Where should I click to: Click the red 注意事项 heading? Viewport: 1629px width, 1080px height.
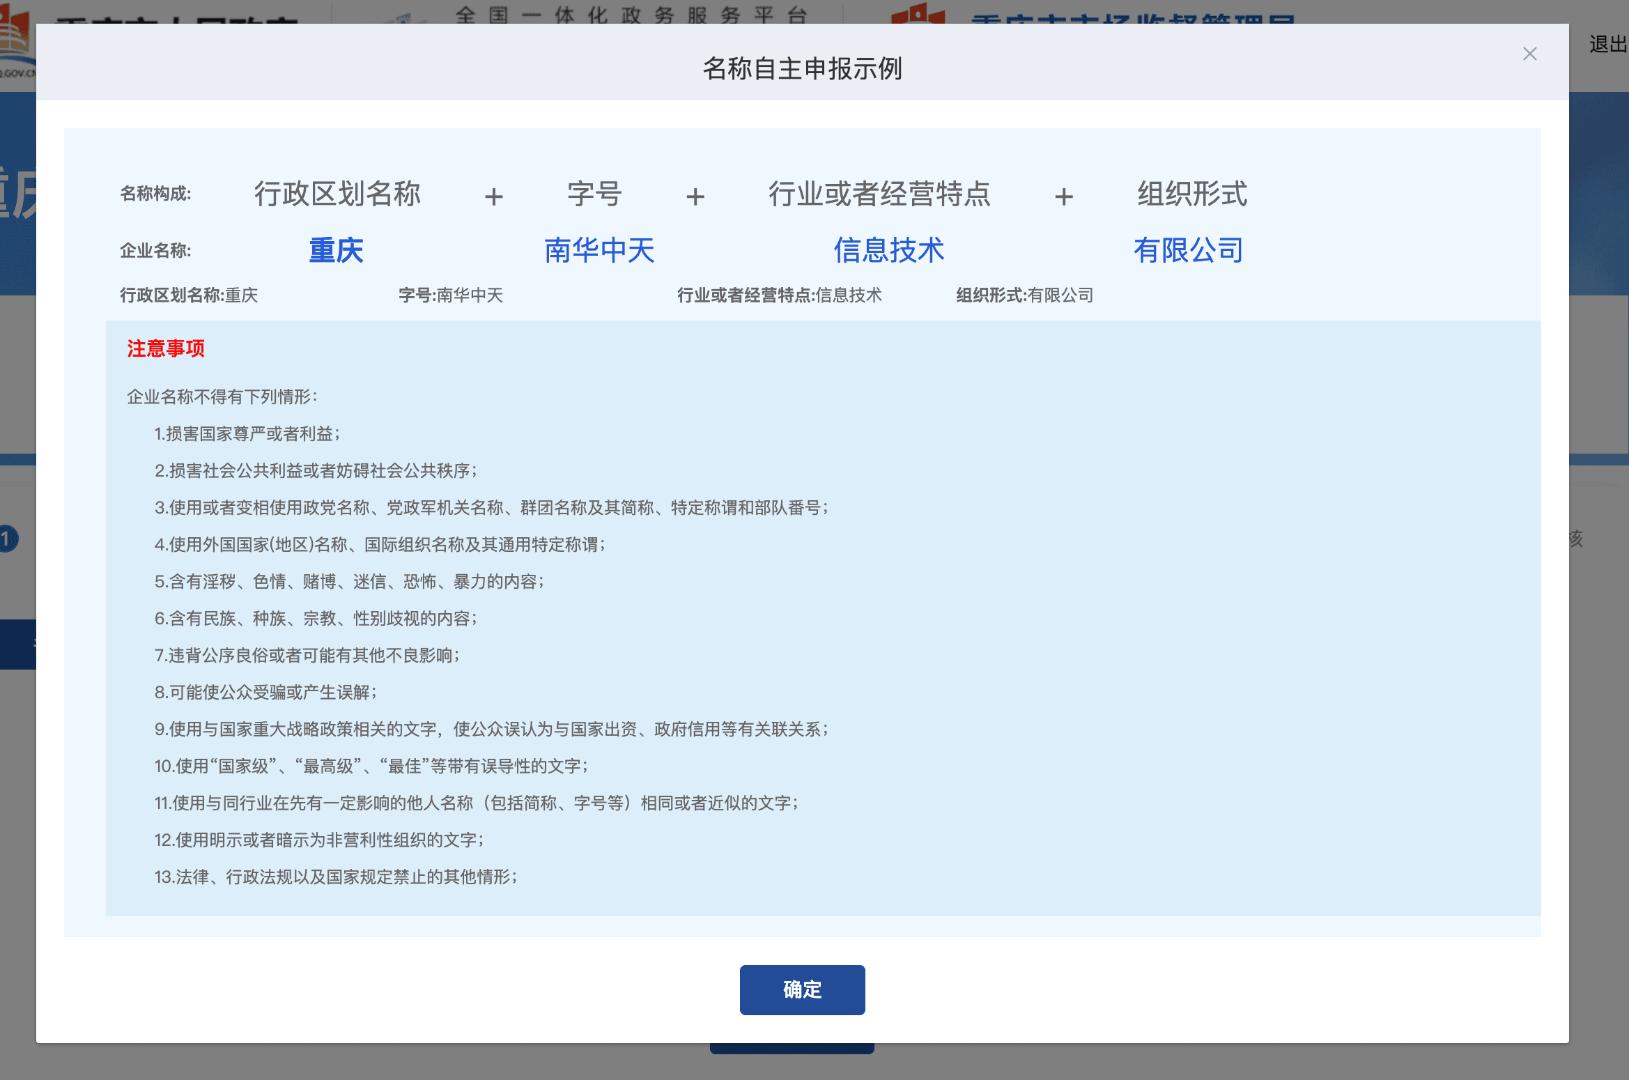tap(166, 349)
